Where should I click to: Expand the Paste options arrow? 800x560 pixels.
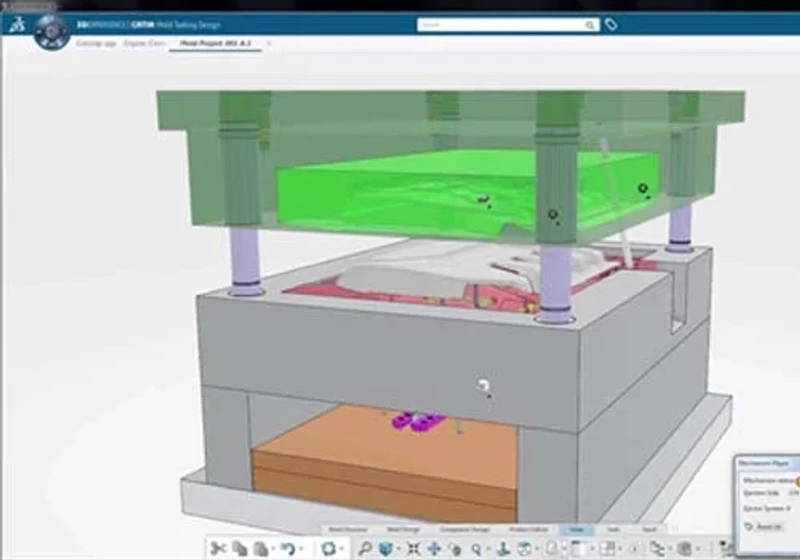point(274,549)
